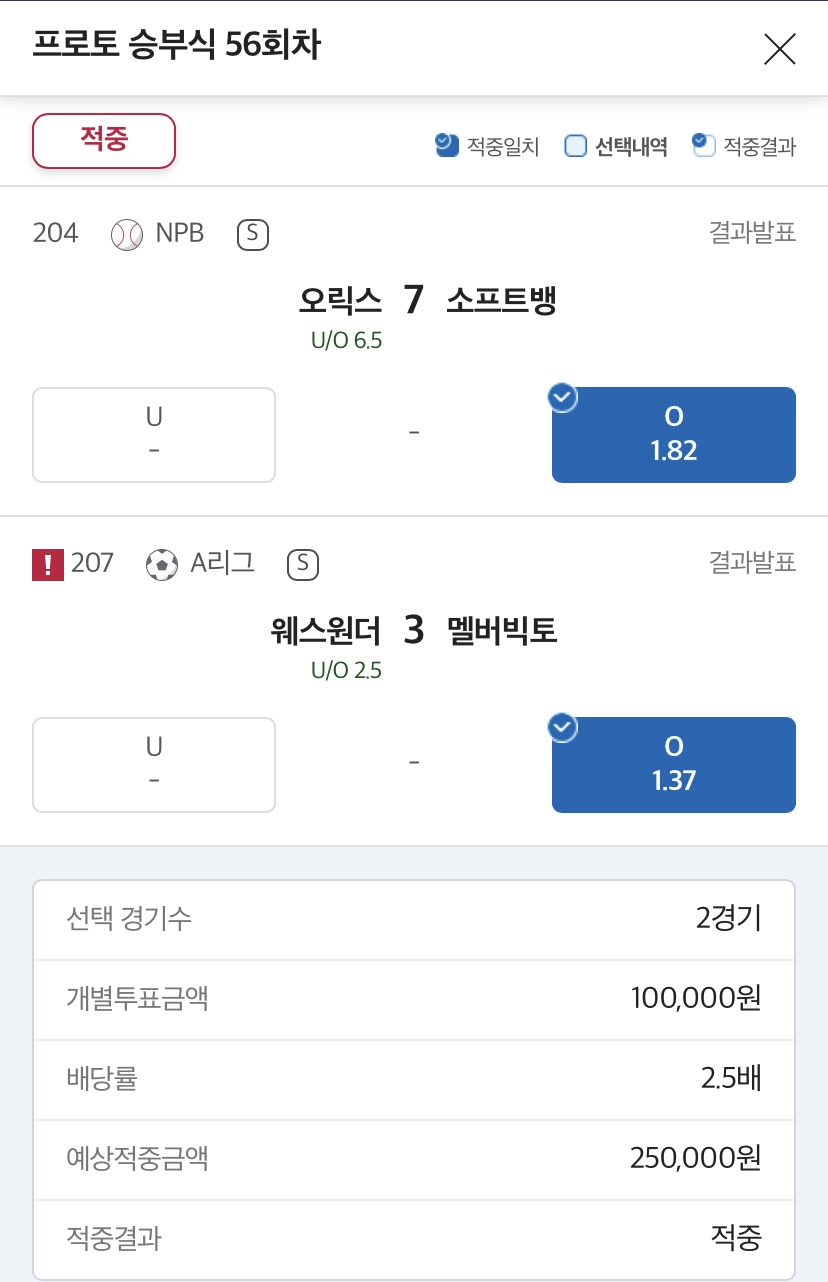Image resolution: width=828 pixels, height=1282 pixels.
Task: Toggle the 적중결과 checkbox
Action: (x=704, y=146)
